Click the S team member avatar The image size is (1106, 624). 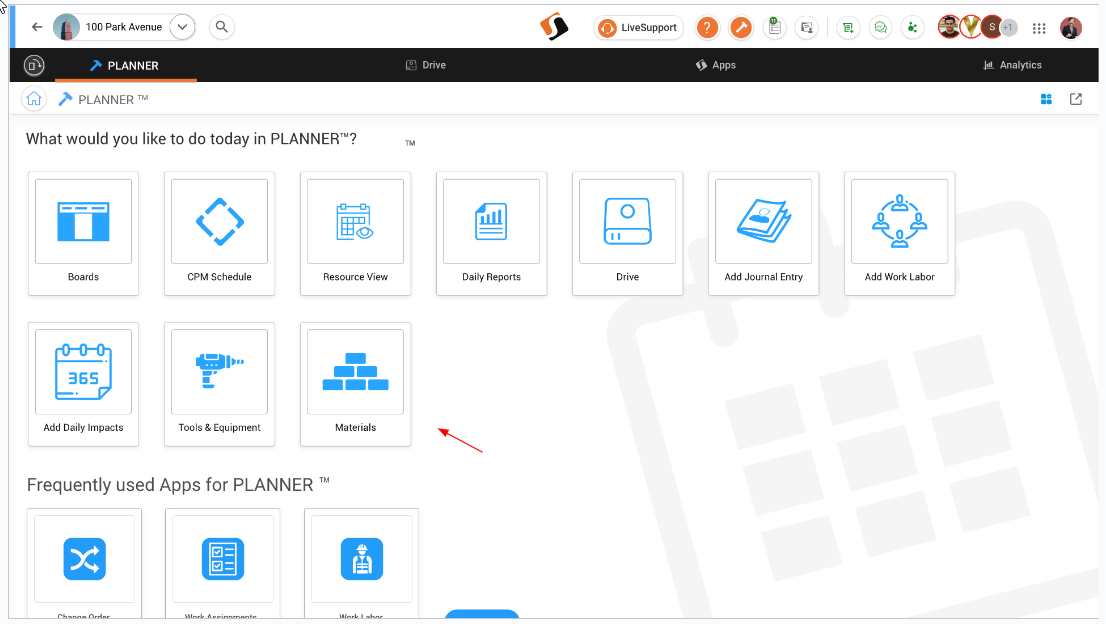pyautogui.click(x=992, y=27)
